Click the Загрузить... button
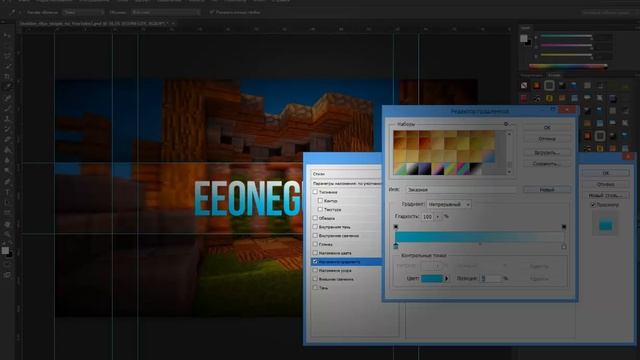The height and width of the screenshot is (360, 640). coord(547,153)
